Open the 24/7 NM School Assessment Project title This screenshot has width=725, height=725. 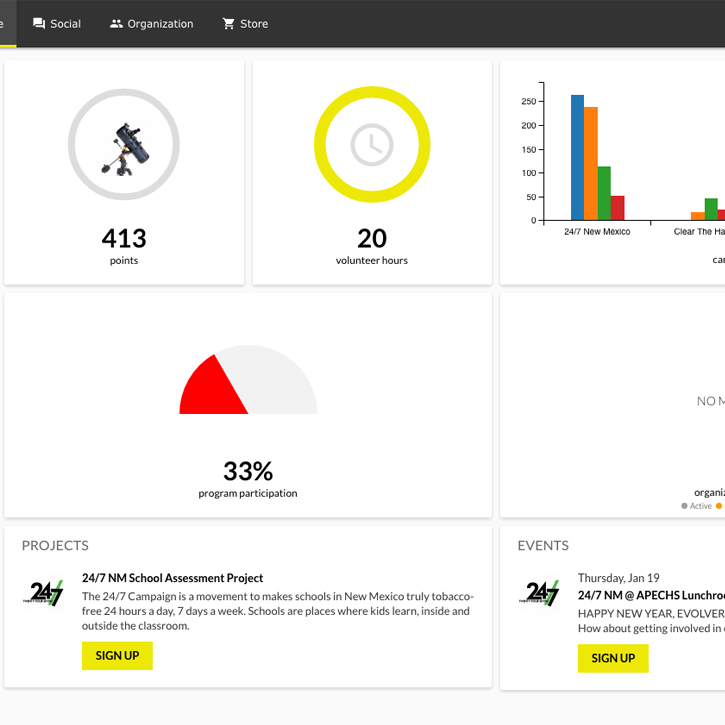pyautogui.click(x=172, y=578)
